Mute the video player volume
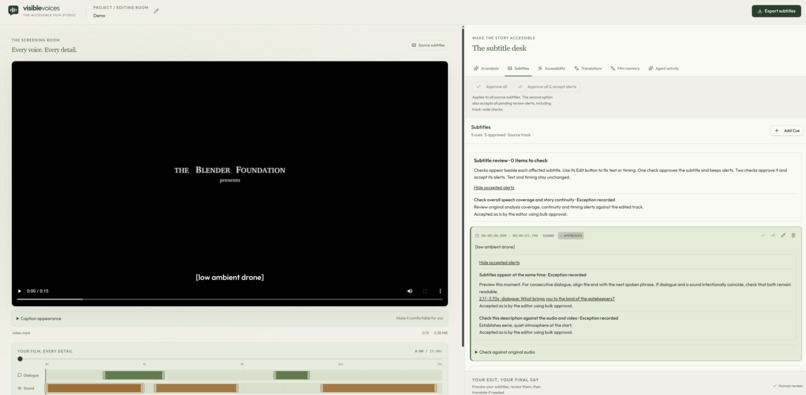This screenshot has width=806, height=395. pyautogui.click(x=410, y=291)
